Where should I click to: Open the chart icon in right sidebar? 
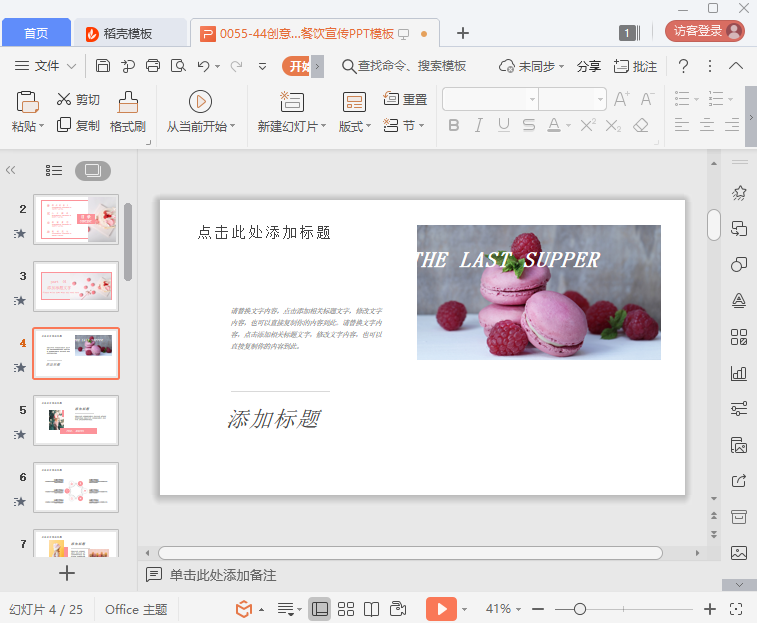[739, 373]
